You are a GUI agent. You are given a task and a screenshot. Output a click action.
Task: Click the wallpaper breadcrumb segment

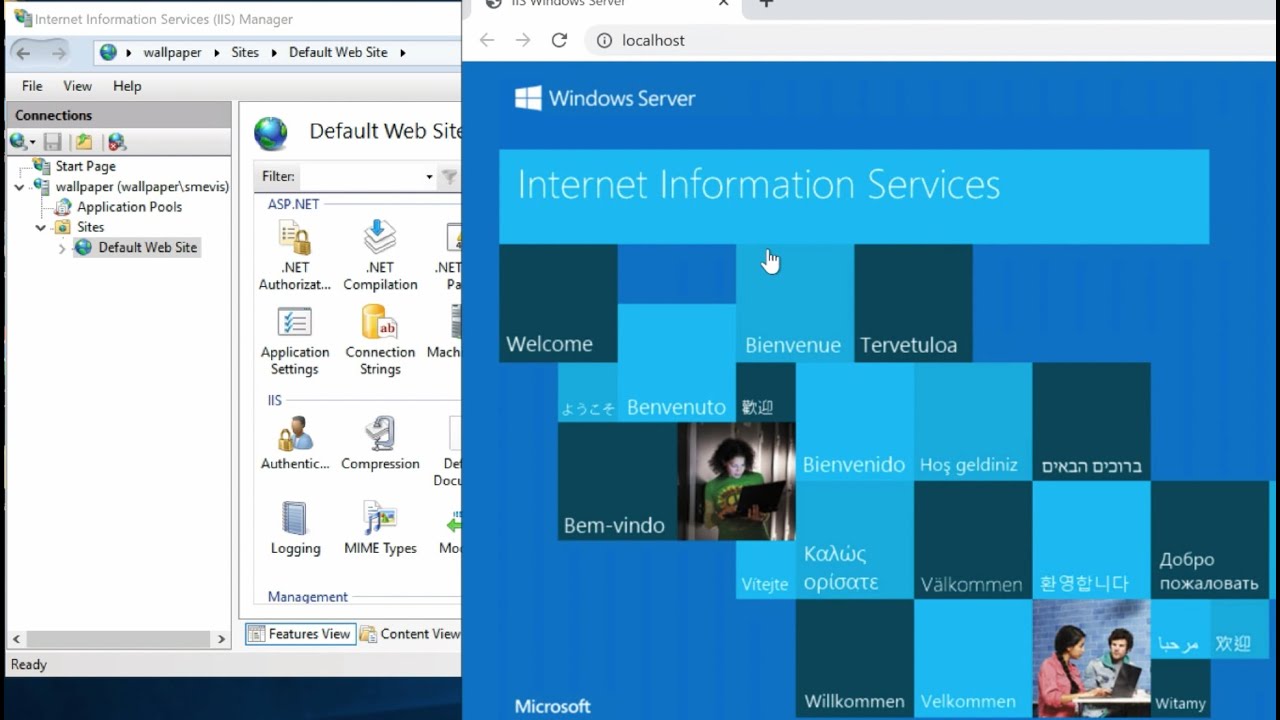click(x=172, y=52)
